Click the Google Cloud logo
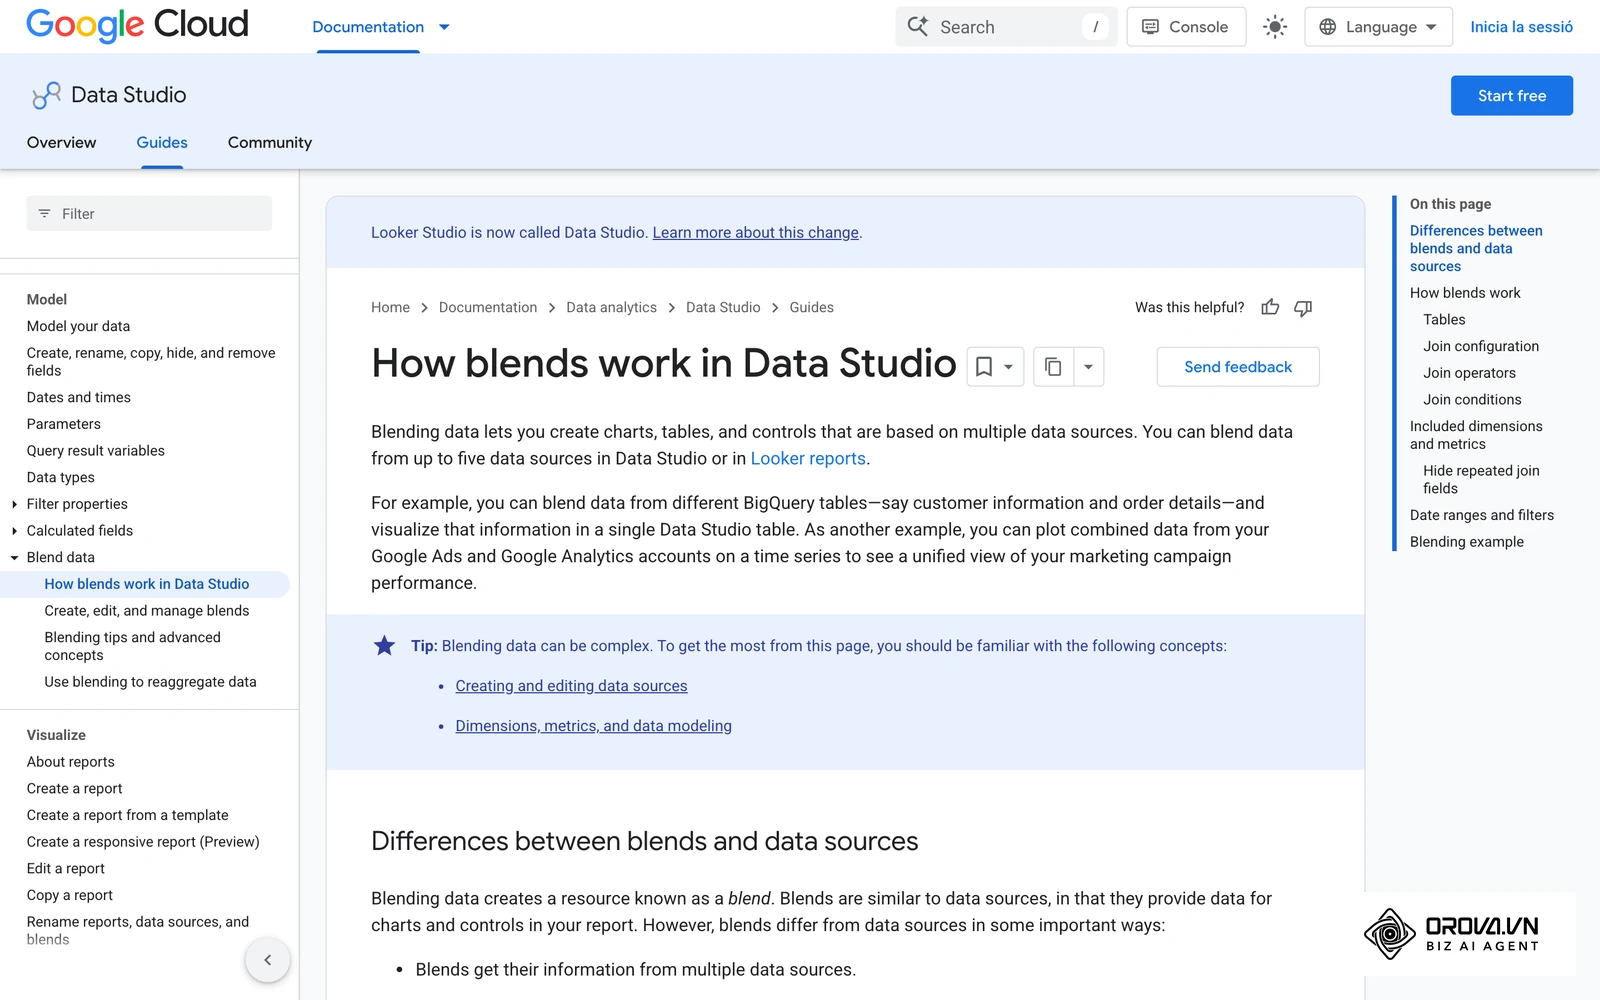The width and height of the screenshot is (1600, 1000). [137, 25]
